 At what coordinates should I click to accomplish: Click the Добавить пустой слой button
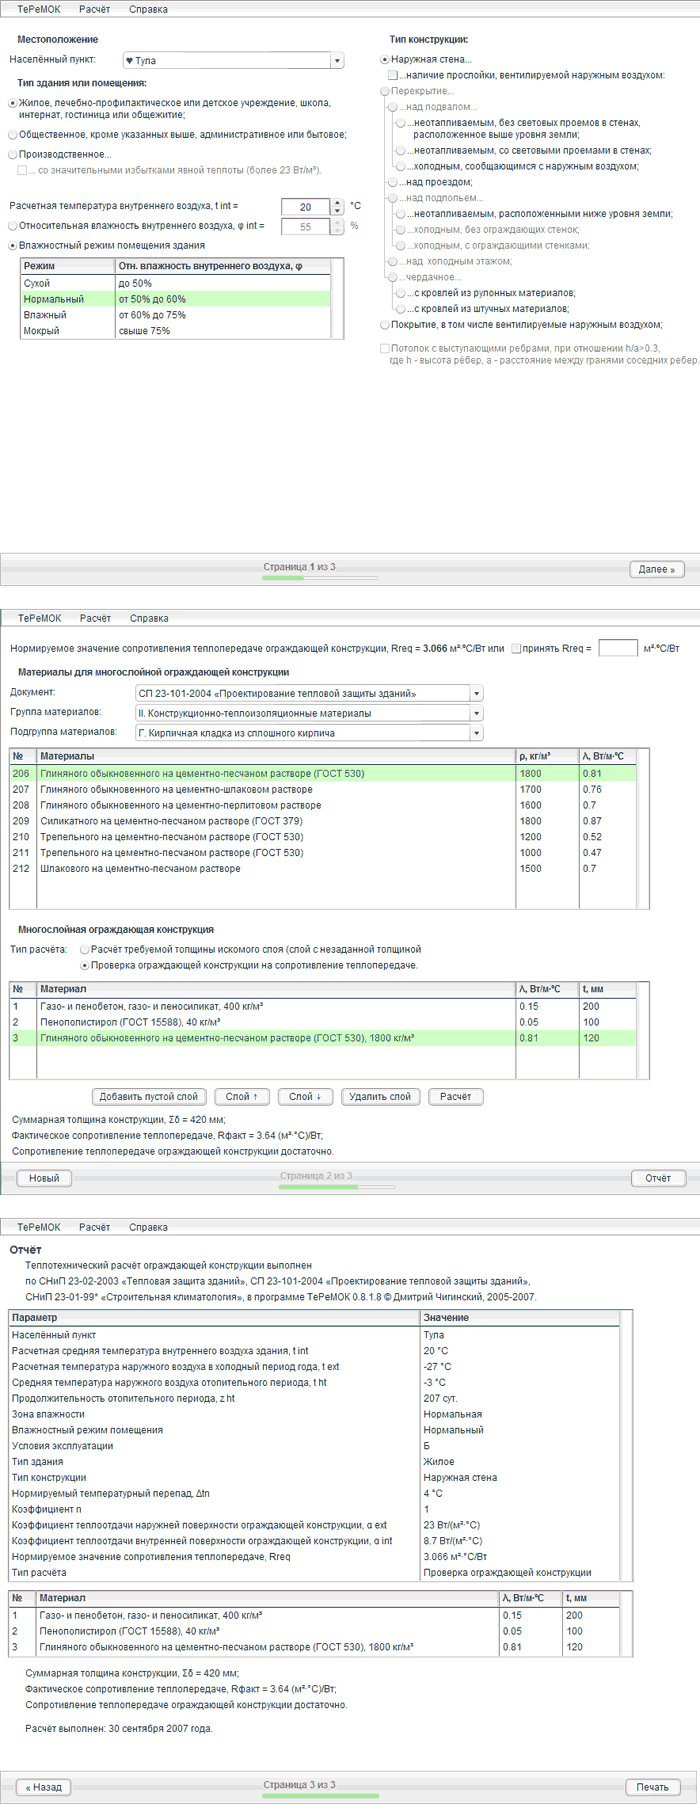pyautogui.click(x=150, y=1096)
